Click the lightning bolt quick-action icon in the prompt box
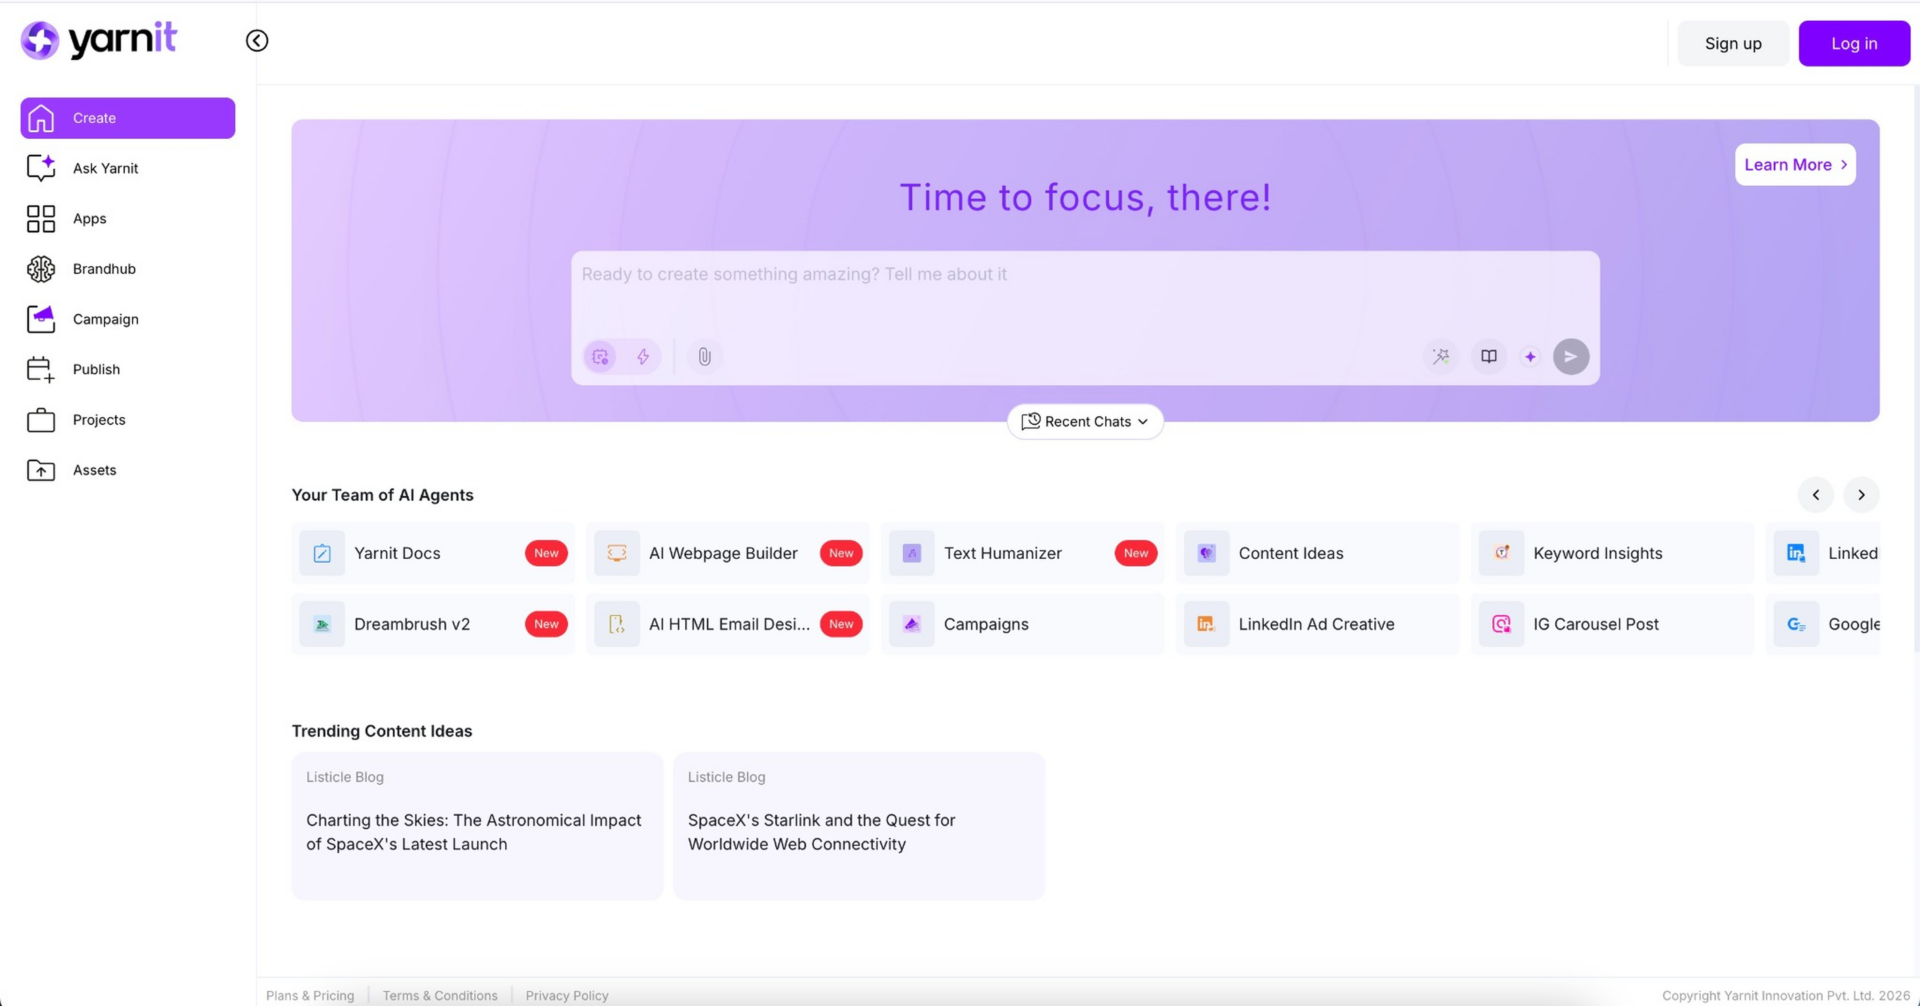 pos(643,356)
